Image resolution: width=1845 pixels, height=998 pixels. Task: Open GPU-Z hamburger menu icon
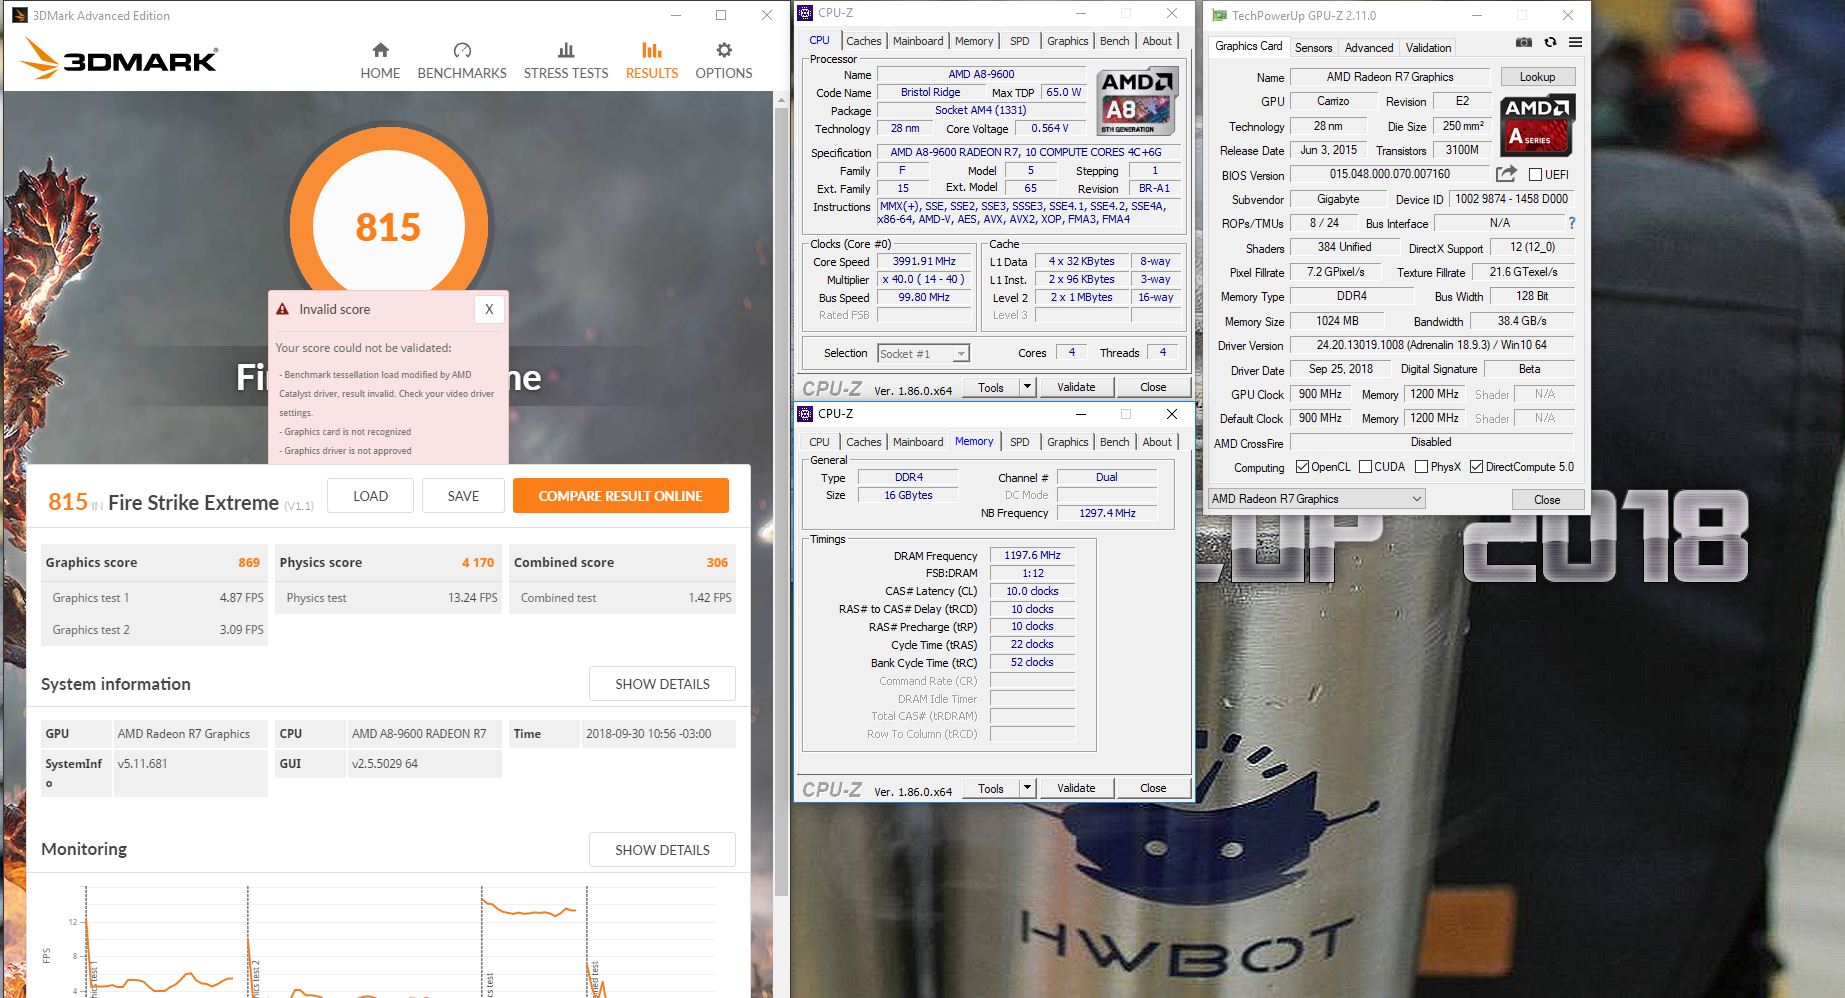[x=1575, y=42]
